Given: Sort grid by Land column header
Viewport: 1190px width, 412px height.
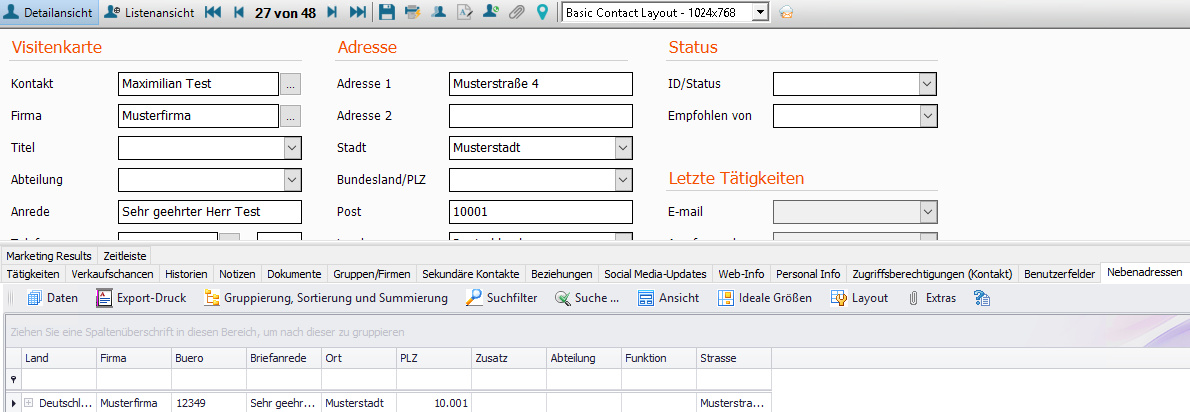Looking at the screenshot, I should coord(59,358).
